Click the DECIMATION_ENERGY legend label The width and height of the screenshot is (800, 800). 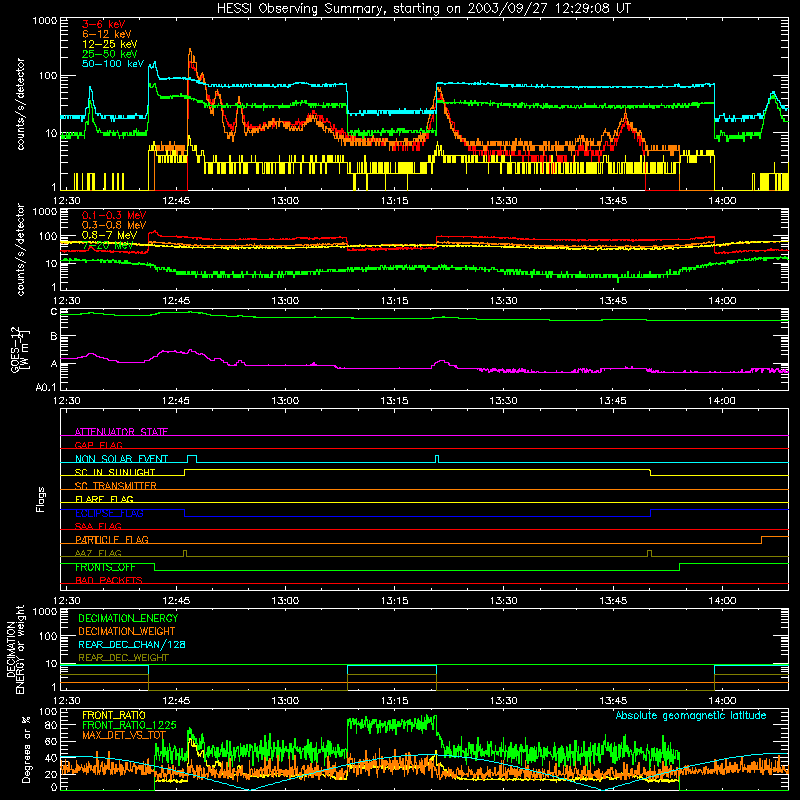tap(128, 618)
